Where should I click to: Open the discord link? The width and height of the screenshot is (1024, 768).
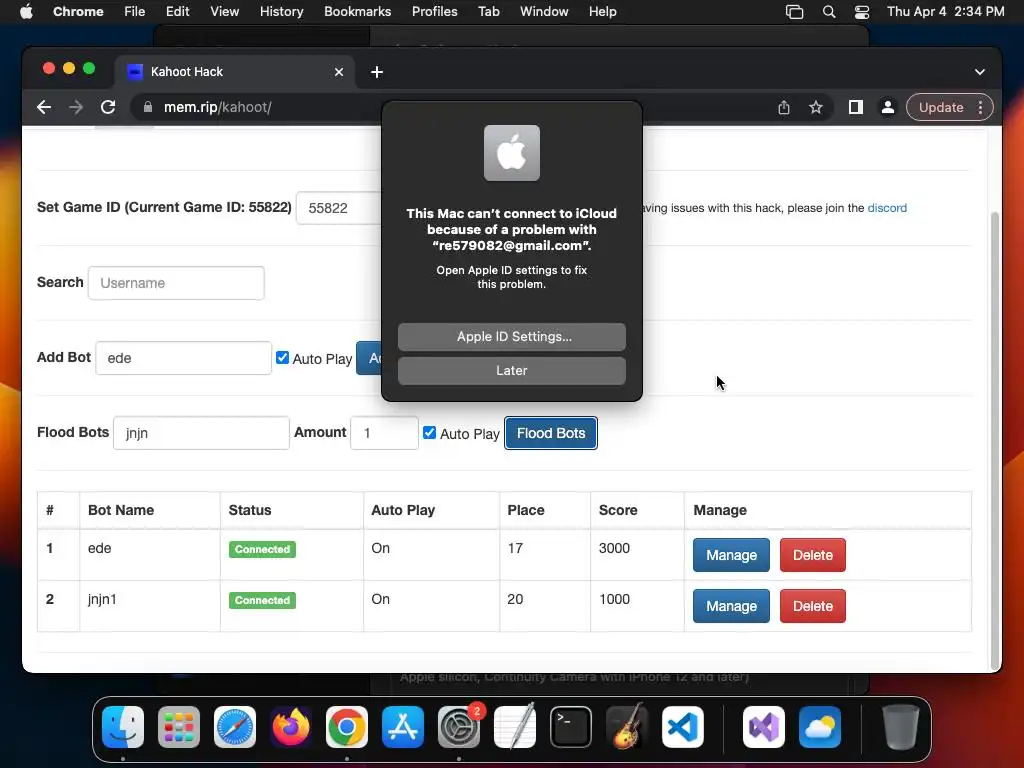[x=887, y=208]
